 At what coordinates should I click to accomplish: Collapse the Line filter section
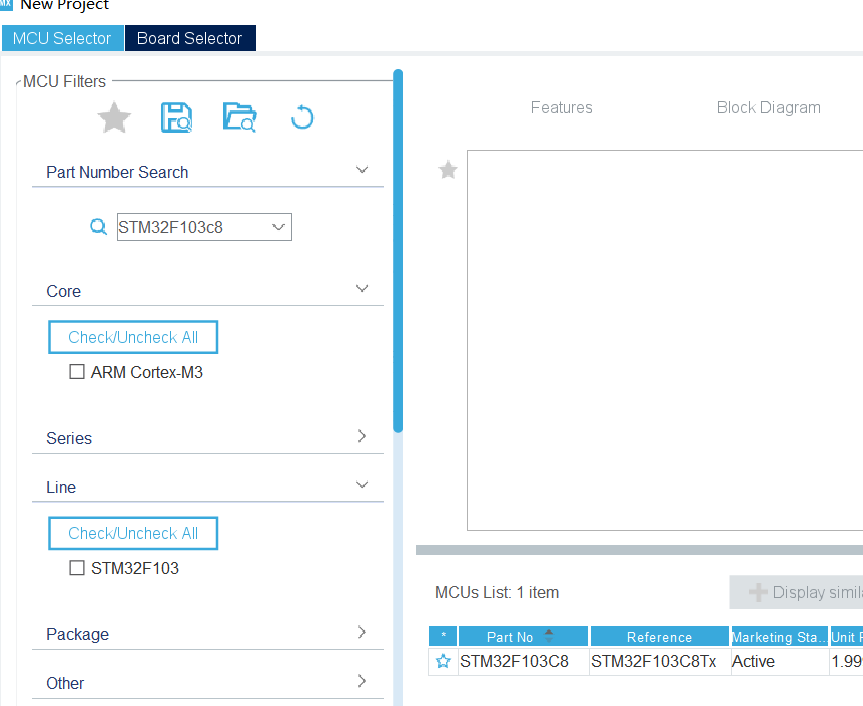(x=362, y=485)
